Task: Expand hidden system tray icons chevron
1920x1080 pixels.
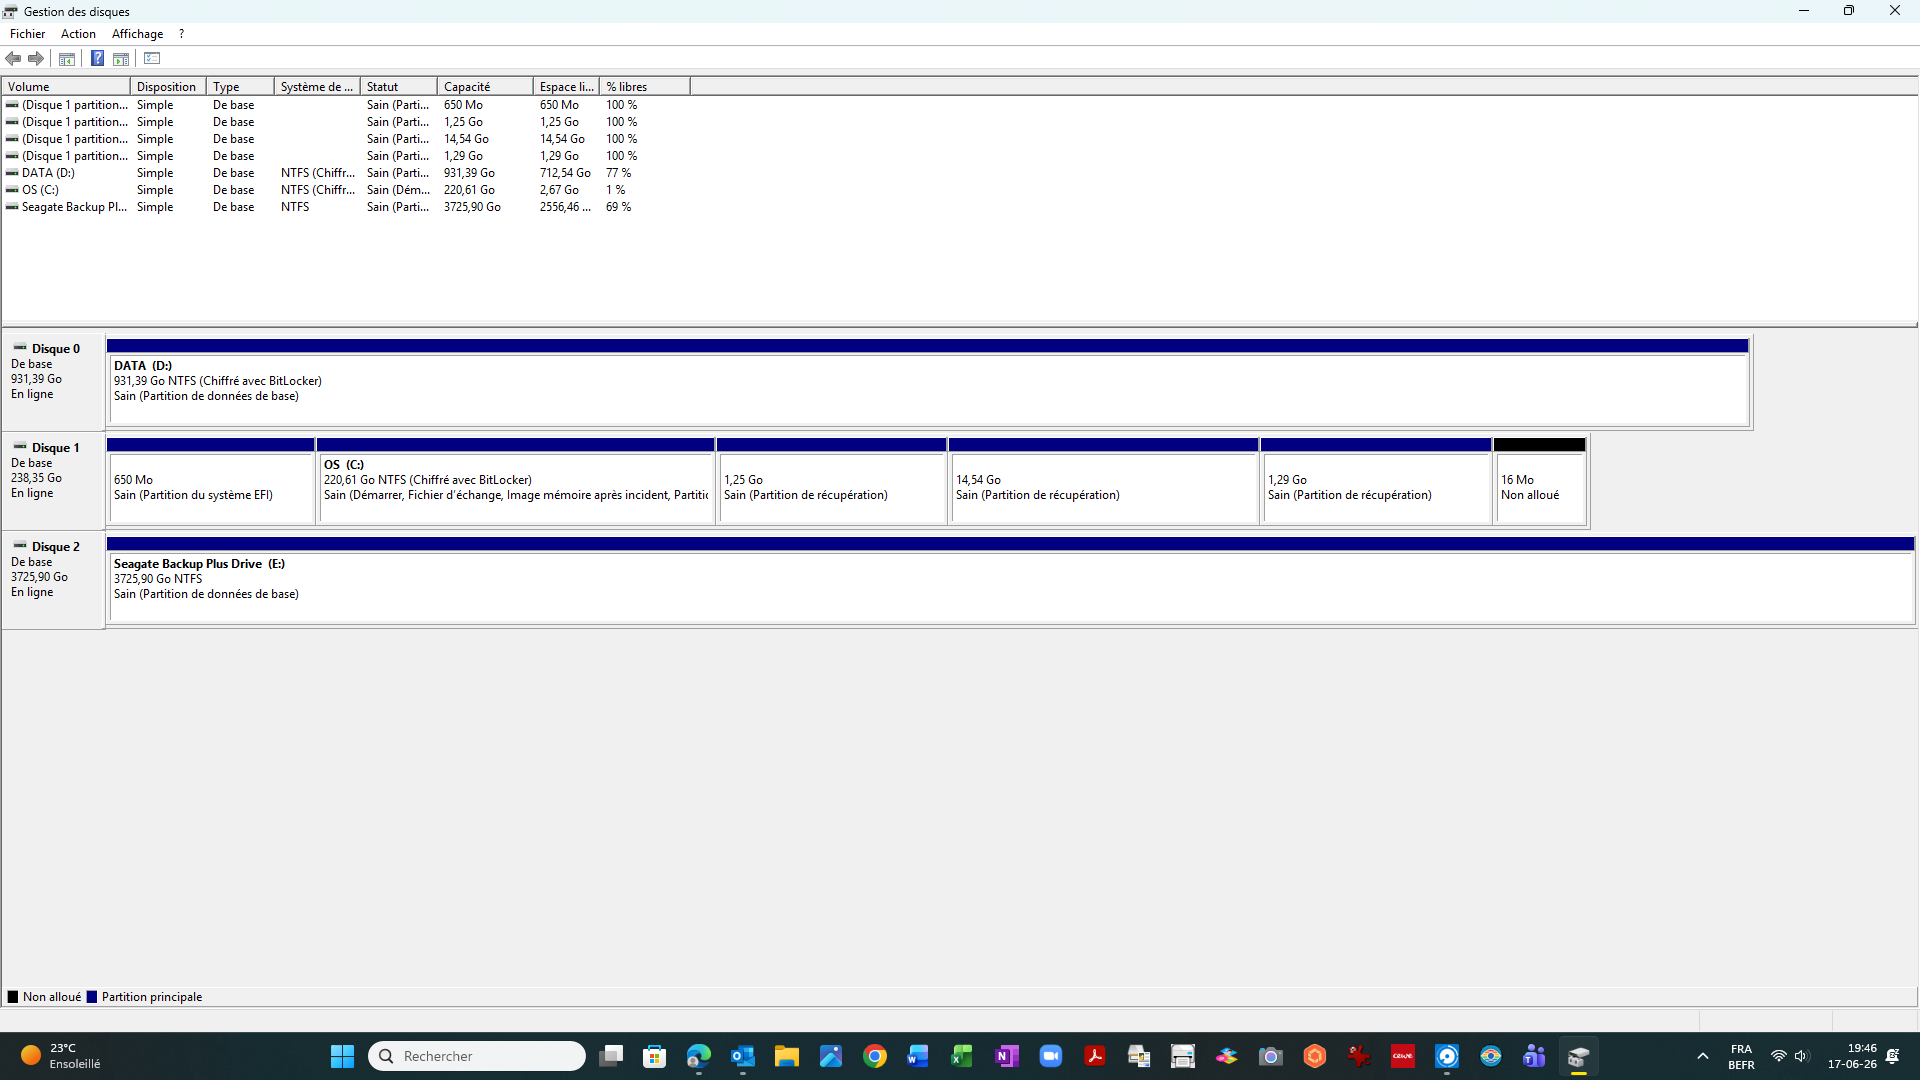Action: [1703, 1056]
